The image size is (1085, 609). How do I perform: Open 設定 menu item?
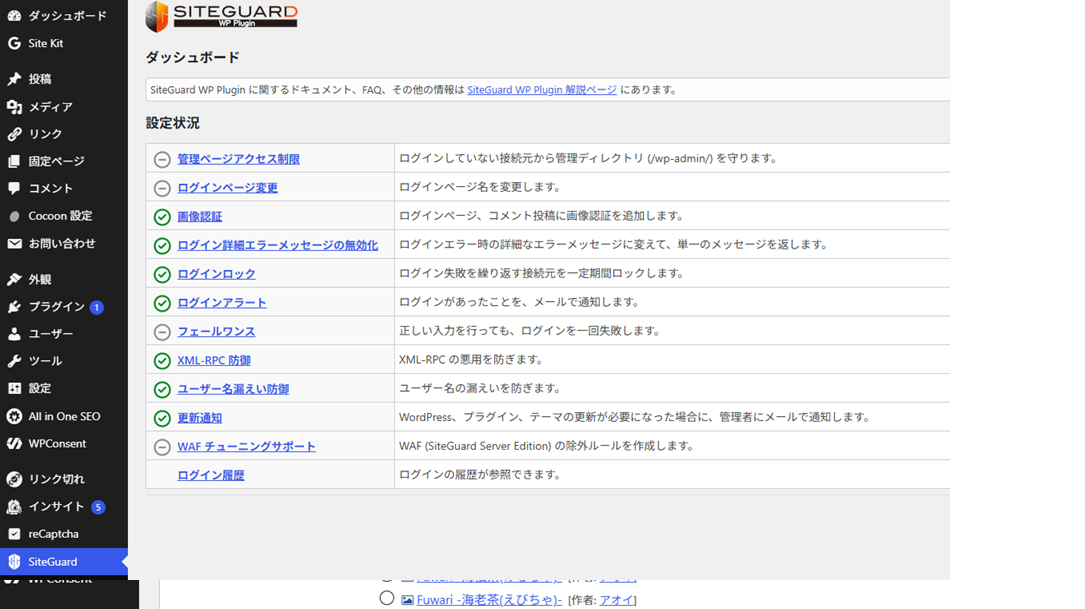(64, 388)
